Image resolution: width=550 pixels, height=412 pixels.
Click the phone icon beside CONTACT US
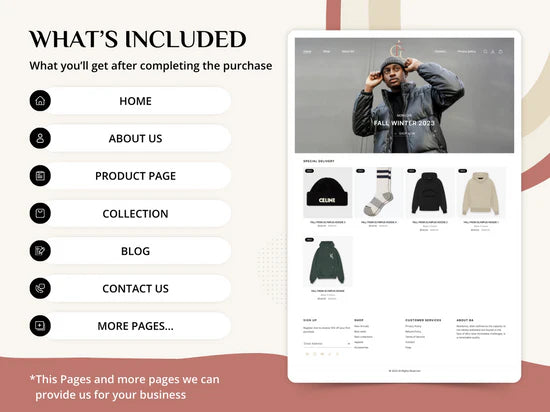click(x=40, y=288)
